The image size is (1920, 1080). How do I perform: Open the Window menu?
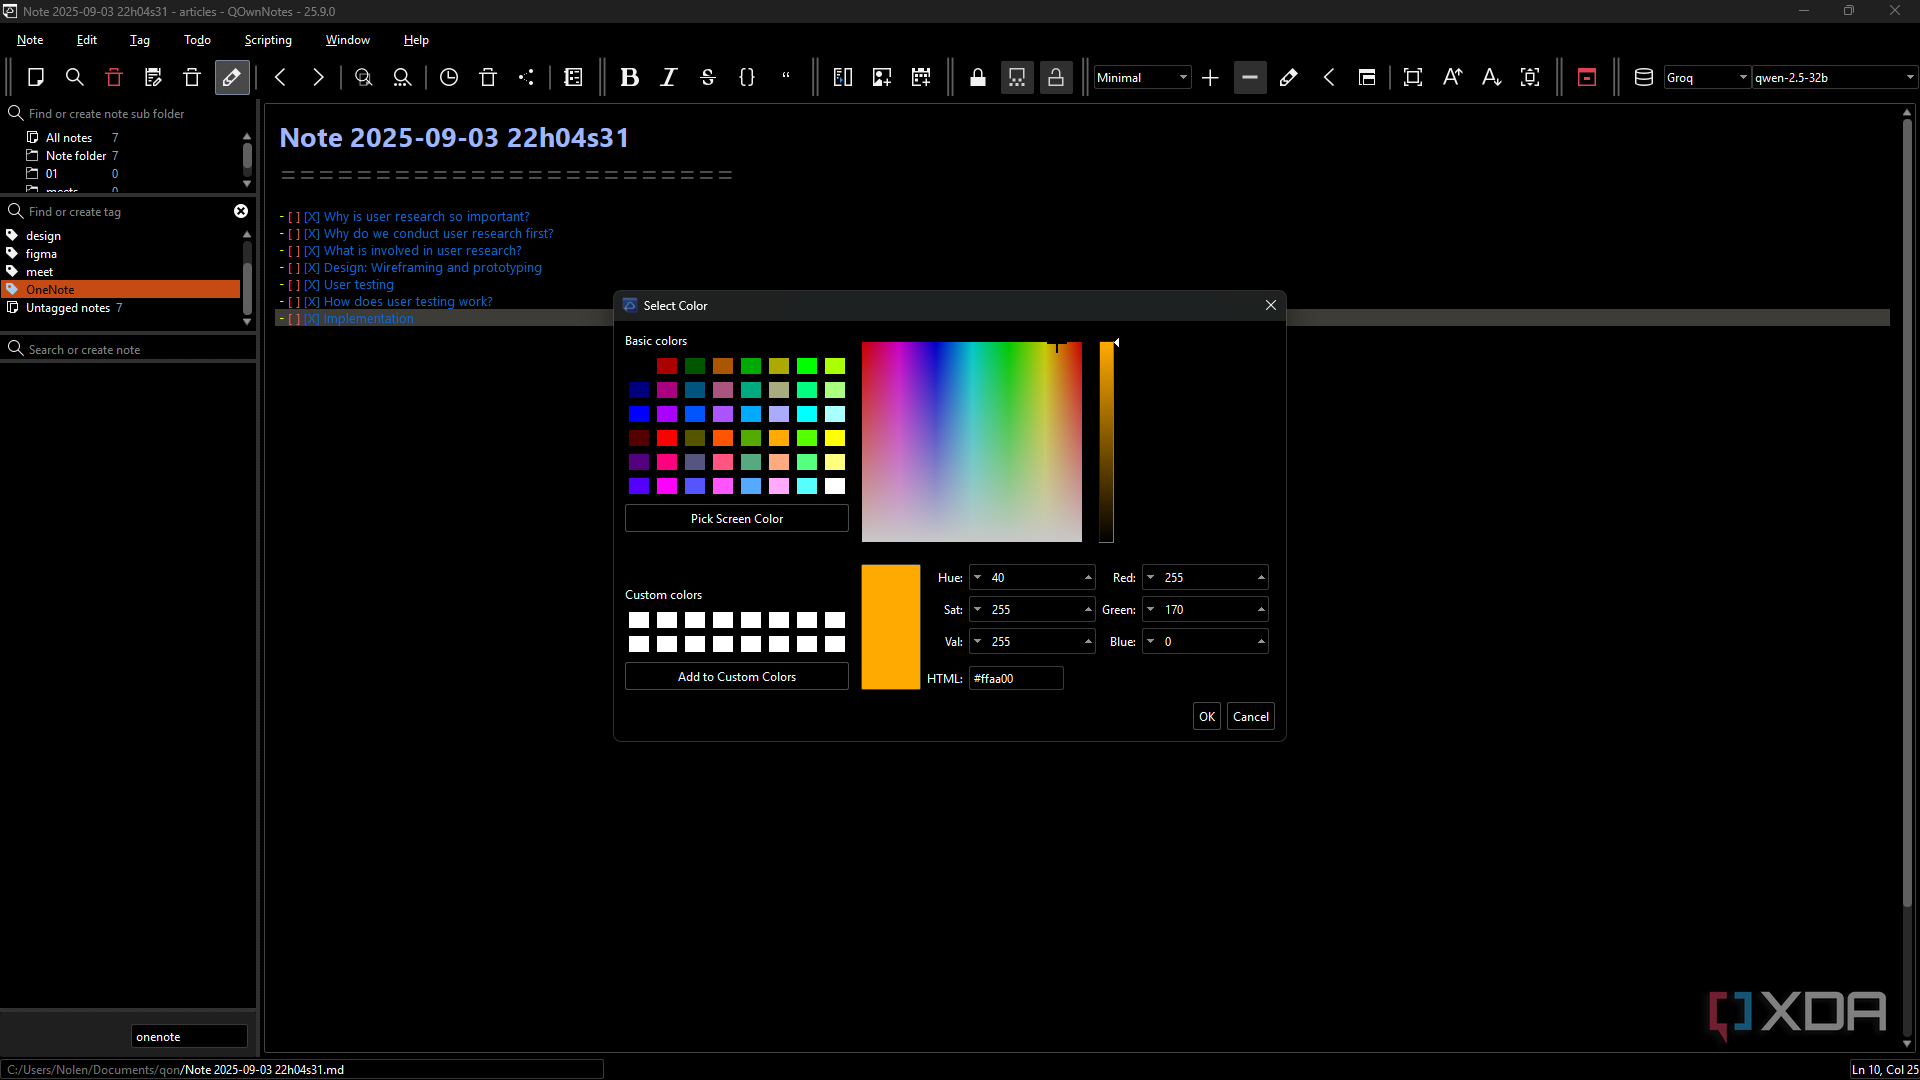[x=348, y=40]
